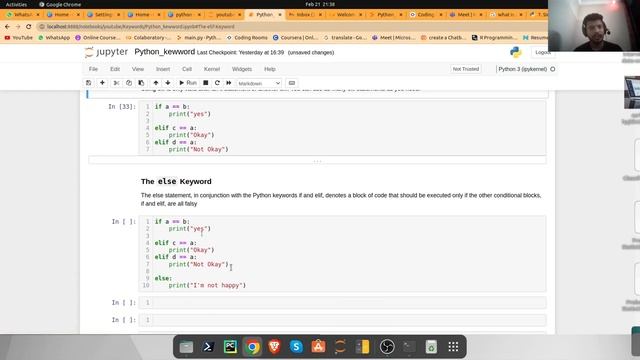This screenshot has height=360, width=640.
Task: Launch PyCharm from the dock
Action: point(230,347)
